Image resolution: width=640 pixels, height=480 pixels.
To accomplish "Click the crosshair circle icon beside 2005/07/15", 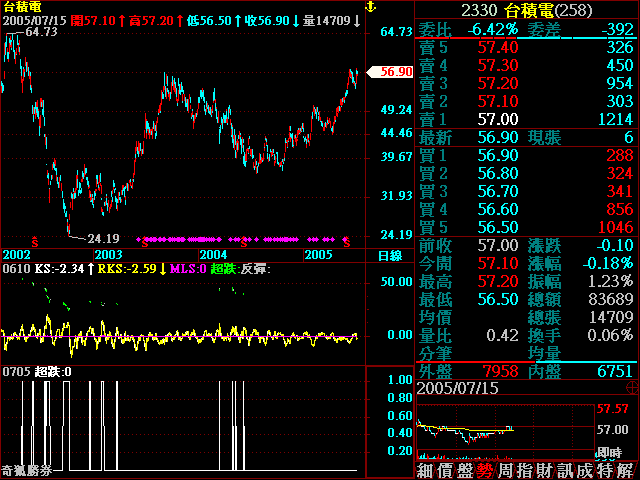I will pos(630,386).
